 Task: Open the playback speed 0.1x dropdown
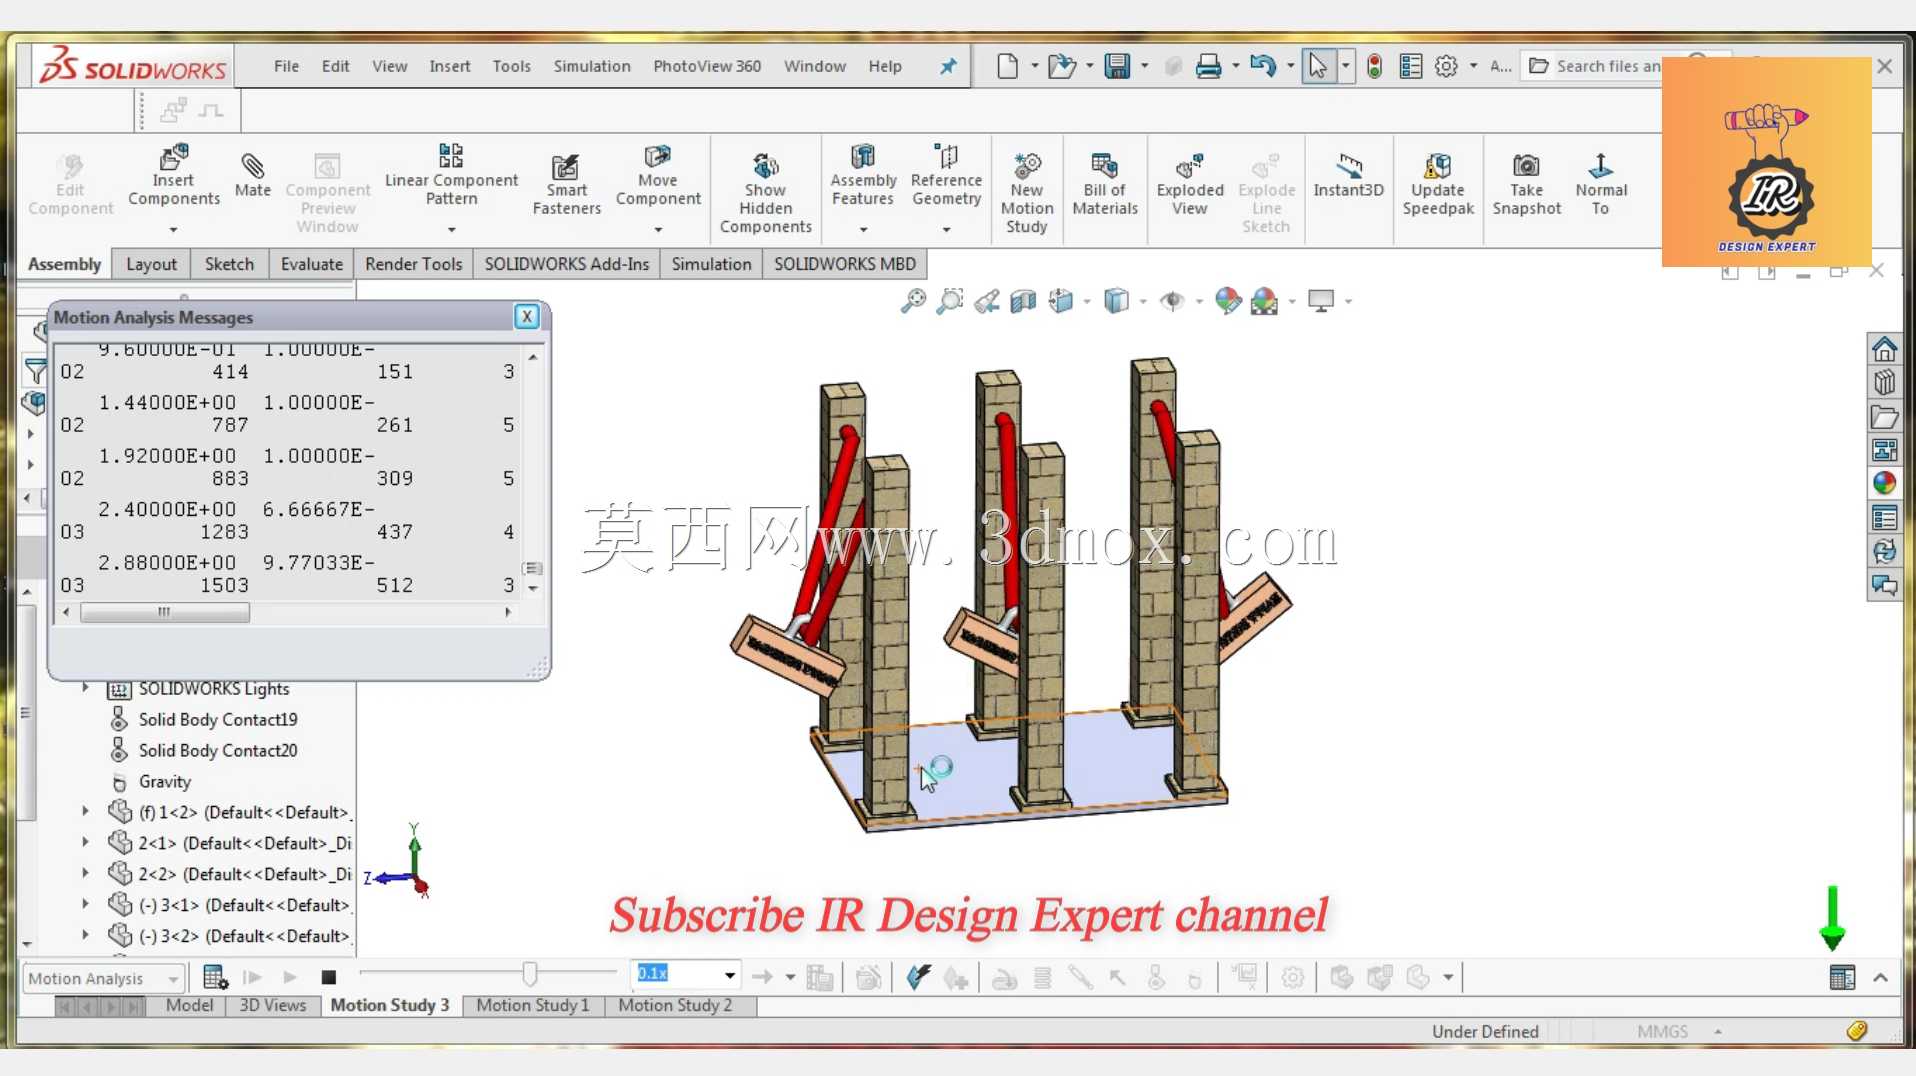730,975
